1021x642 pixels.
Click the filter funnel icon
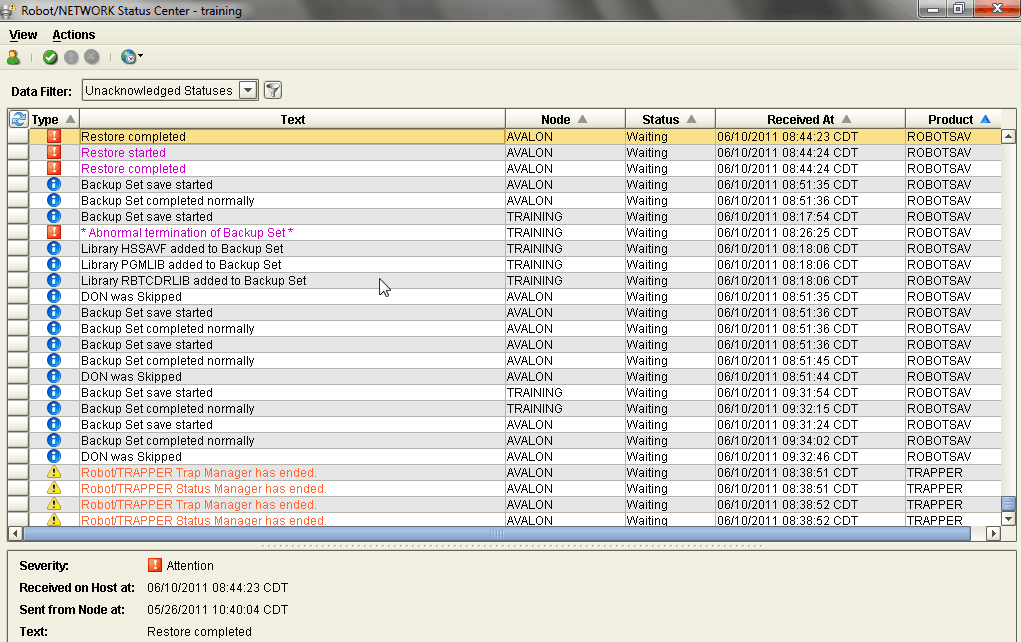(x=273, y=90)
